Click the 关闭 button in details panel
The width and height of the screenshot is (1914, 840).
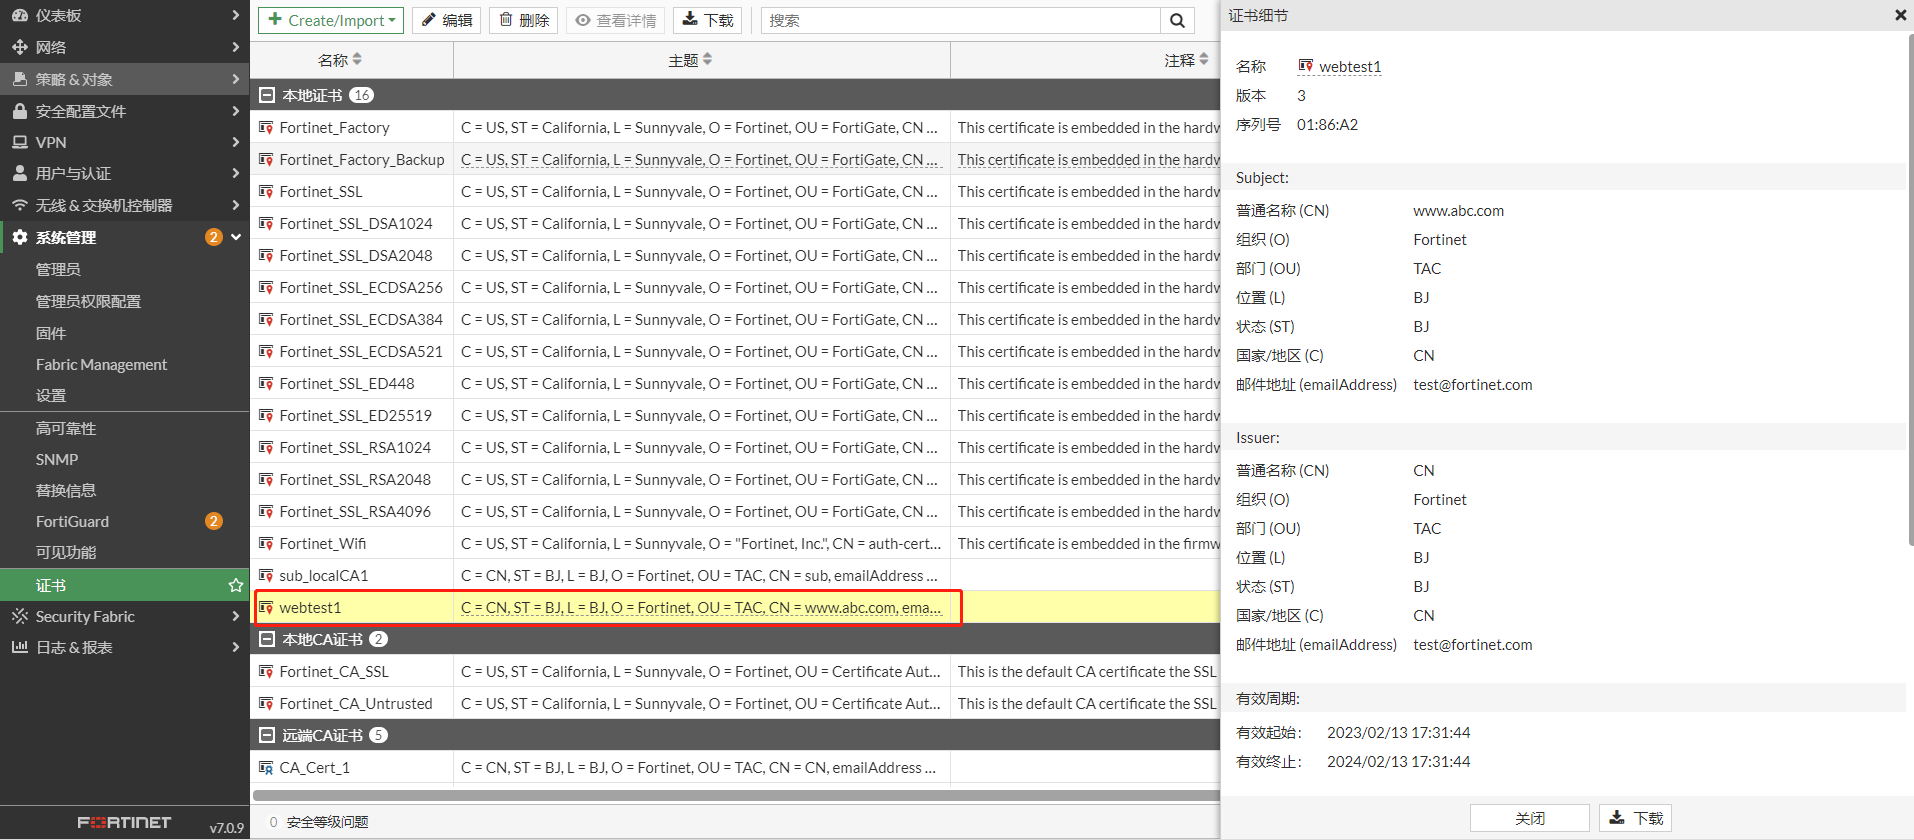pos(1529,818)
